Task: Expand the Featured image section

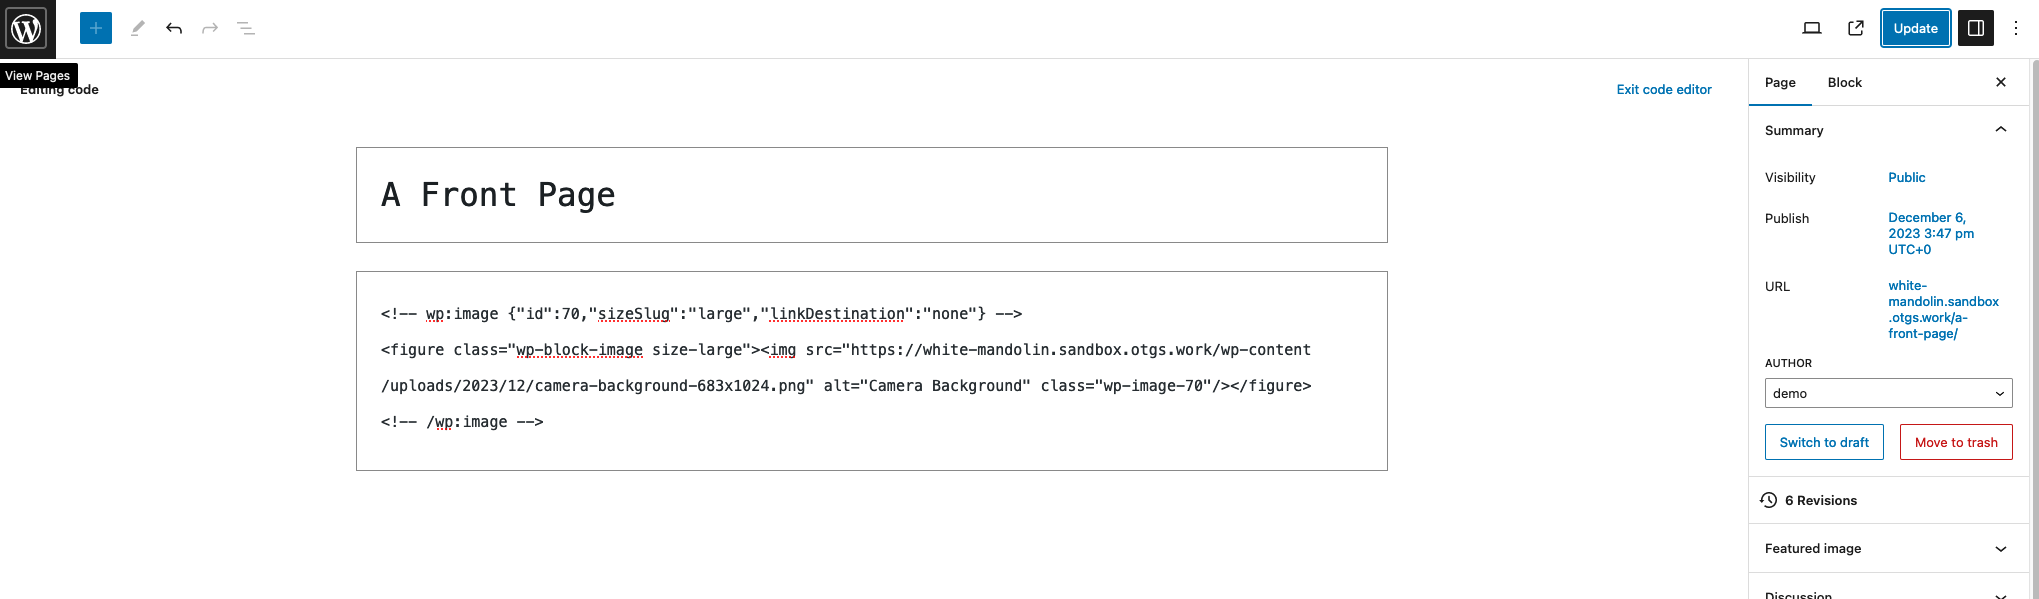Action: (x=1888, y=548)
